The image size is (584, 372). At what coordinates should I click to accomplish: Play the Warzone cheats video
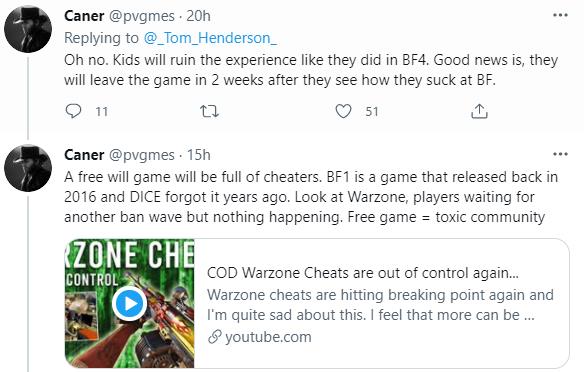[130, 303]
